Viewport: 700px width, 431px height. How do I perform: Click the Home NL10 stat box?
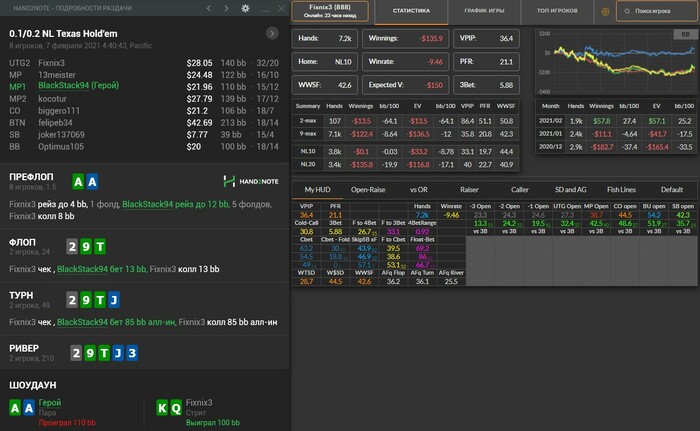pos(325,62)
